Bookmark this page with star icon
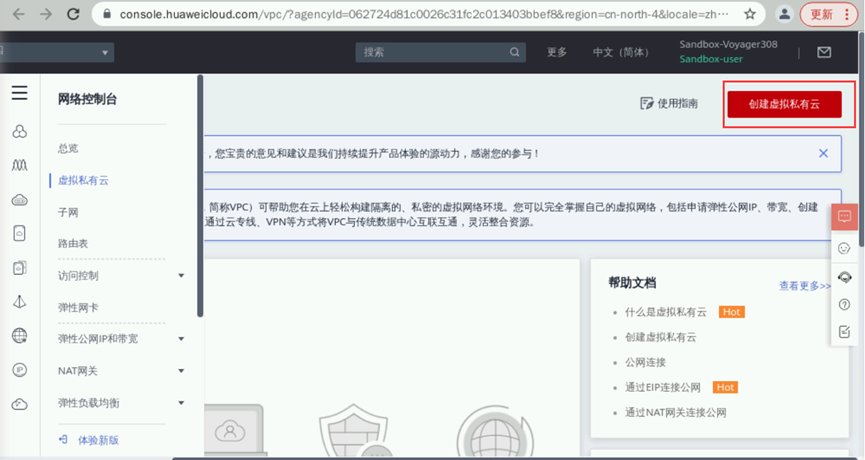This screenshot has height=460, width=865. (750, 14)
